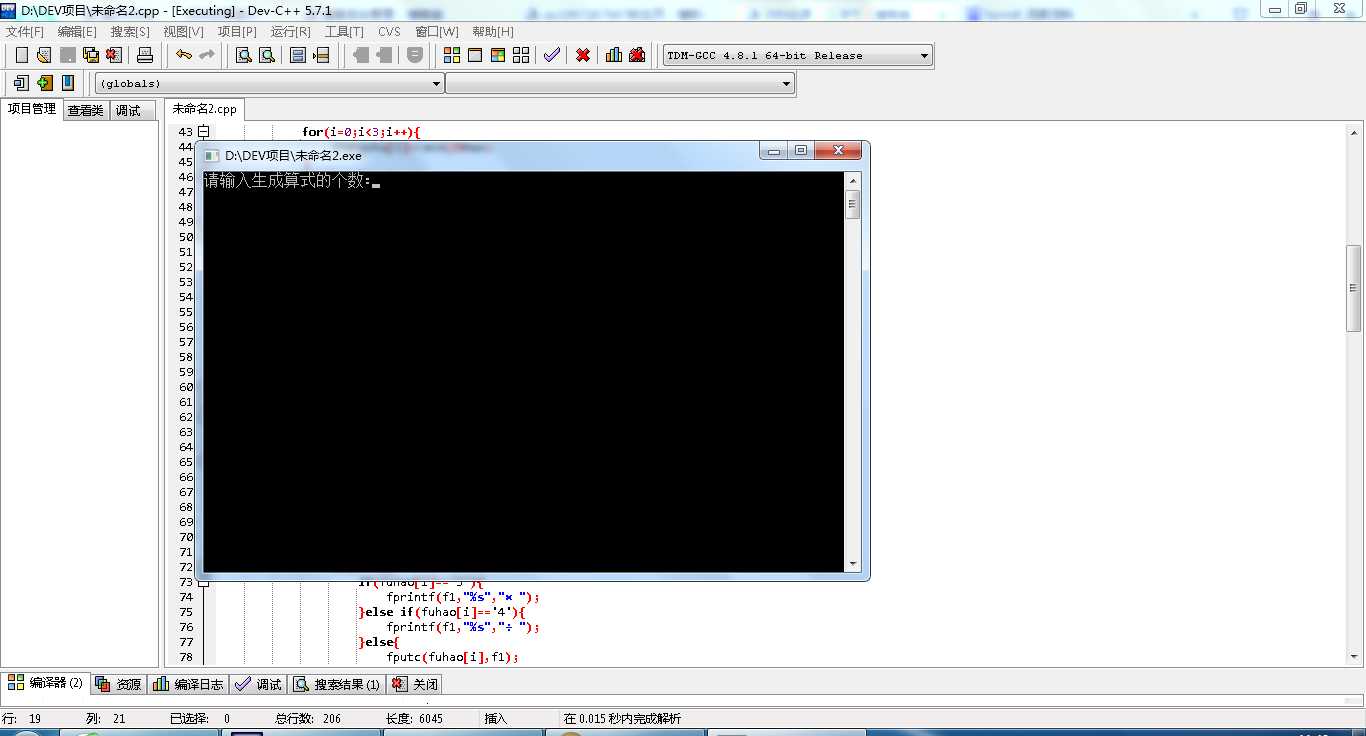Delete profiling information icon
The height and width of the screenshot is (736, 1366).
pos(637,55)
